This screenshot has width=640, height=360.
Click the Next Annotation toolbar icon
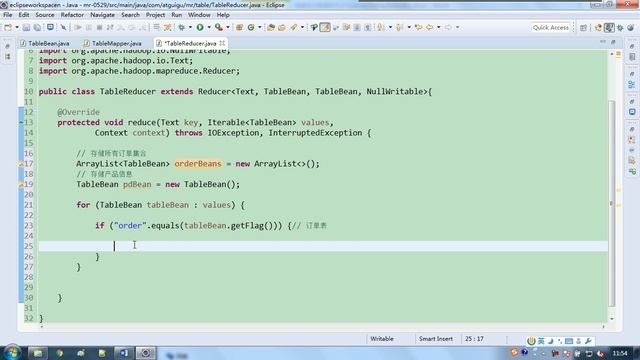tap(380, 27)
